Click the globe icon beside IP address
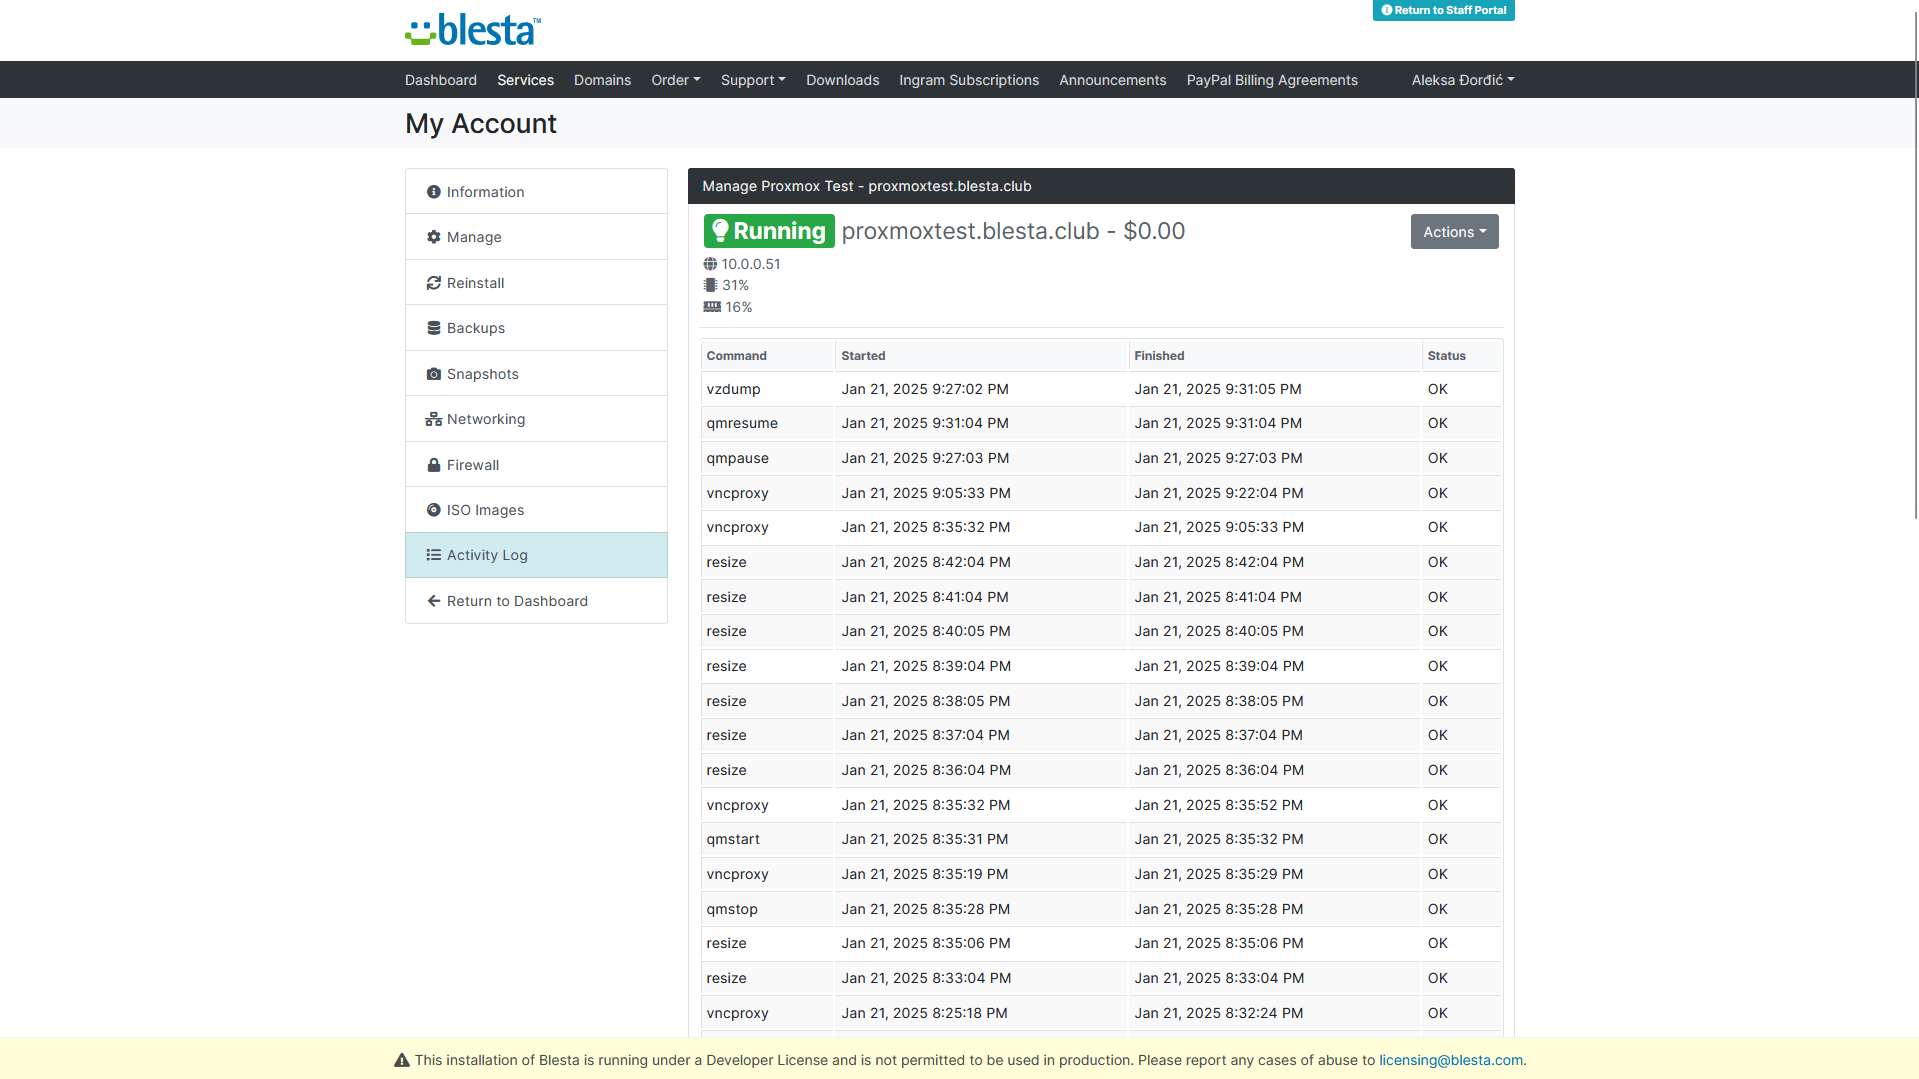 [710, 264]
